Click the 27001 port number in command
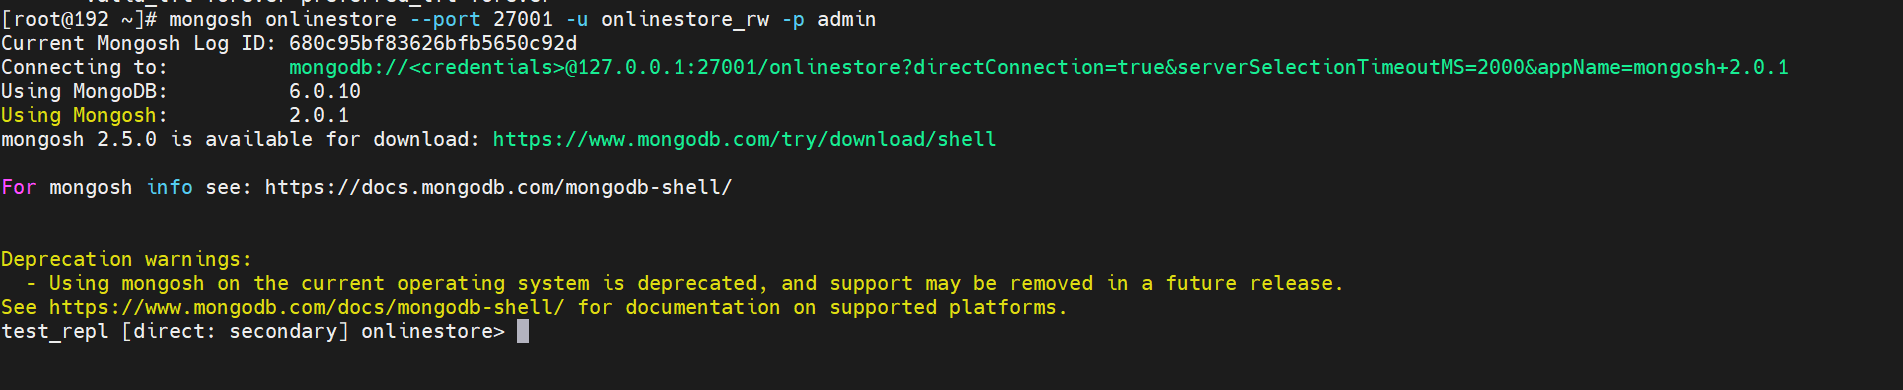1903x390 pixels. (522, 19)
